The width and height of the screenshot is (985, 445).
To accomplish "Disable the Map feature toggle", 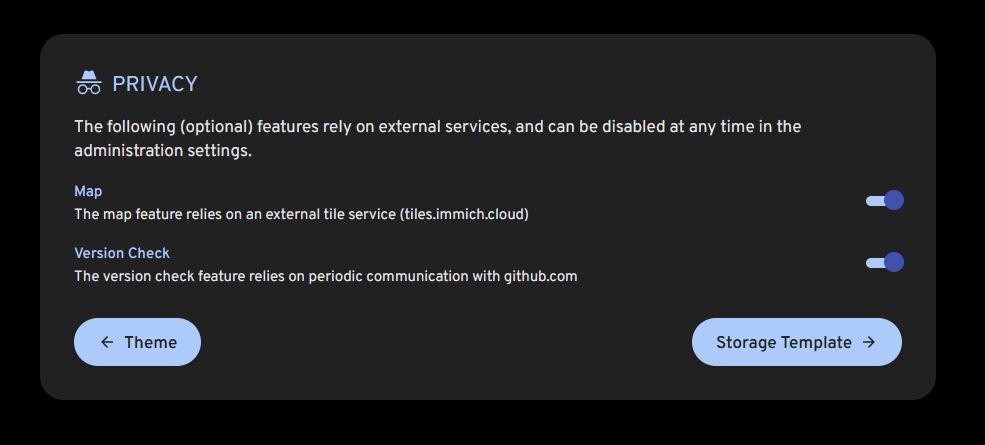I will [x=884, y=201].
